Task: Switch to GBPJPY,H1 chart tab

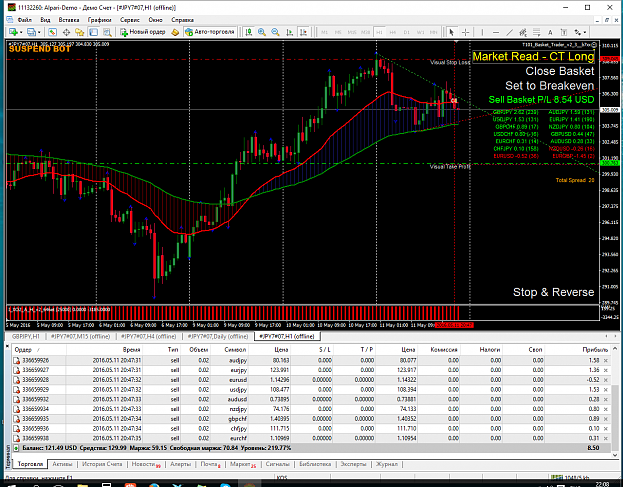Action: (x=26, y=336)
